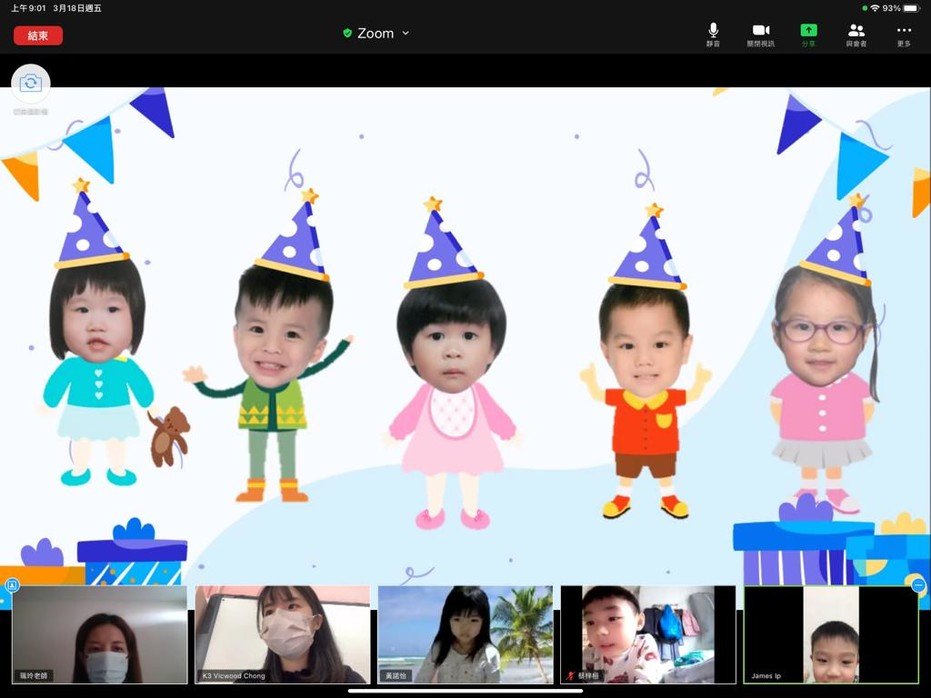Tap the battery indicator in status bar
931x698 pixels.
coord(911,8)
